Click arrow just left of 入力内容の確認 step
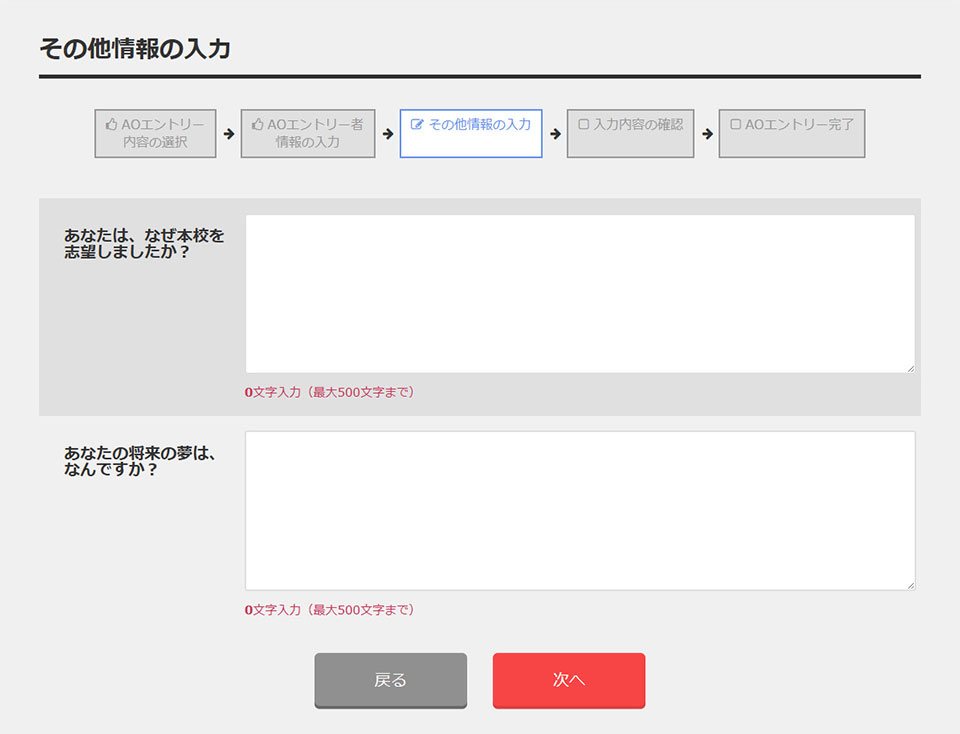The image size is (960, 734). coord(555,134)
